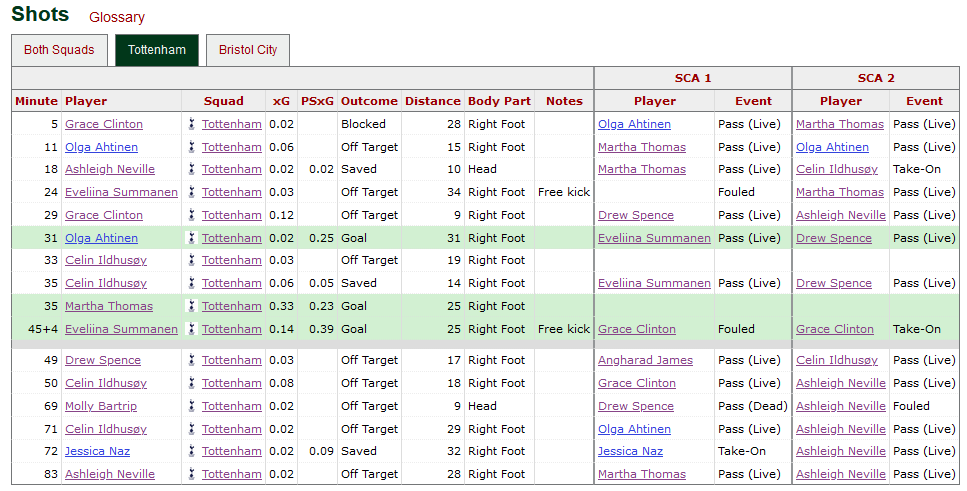Image resolution: width=967 pixels, height=491 pixels.
Task: Open Grace Clinton shooter link at minute 5
Action: 104,124
